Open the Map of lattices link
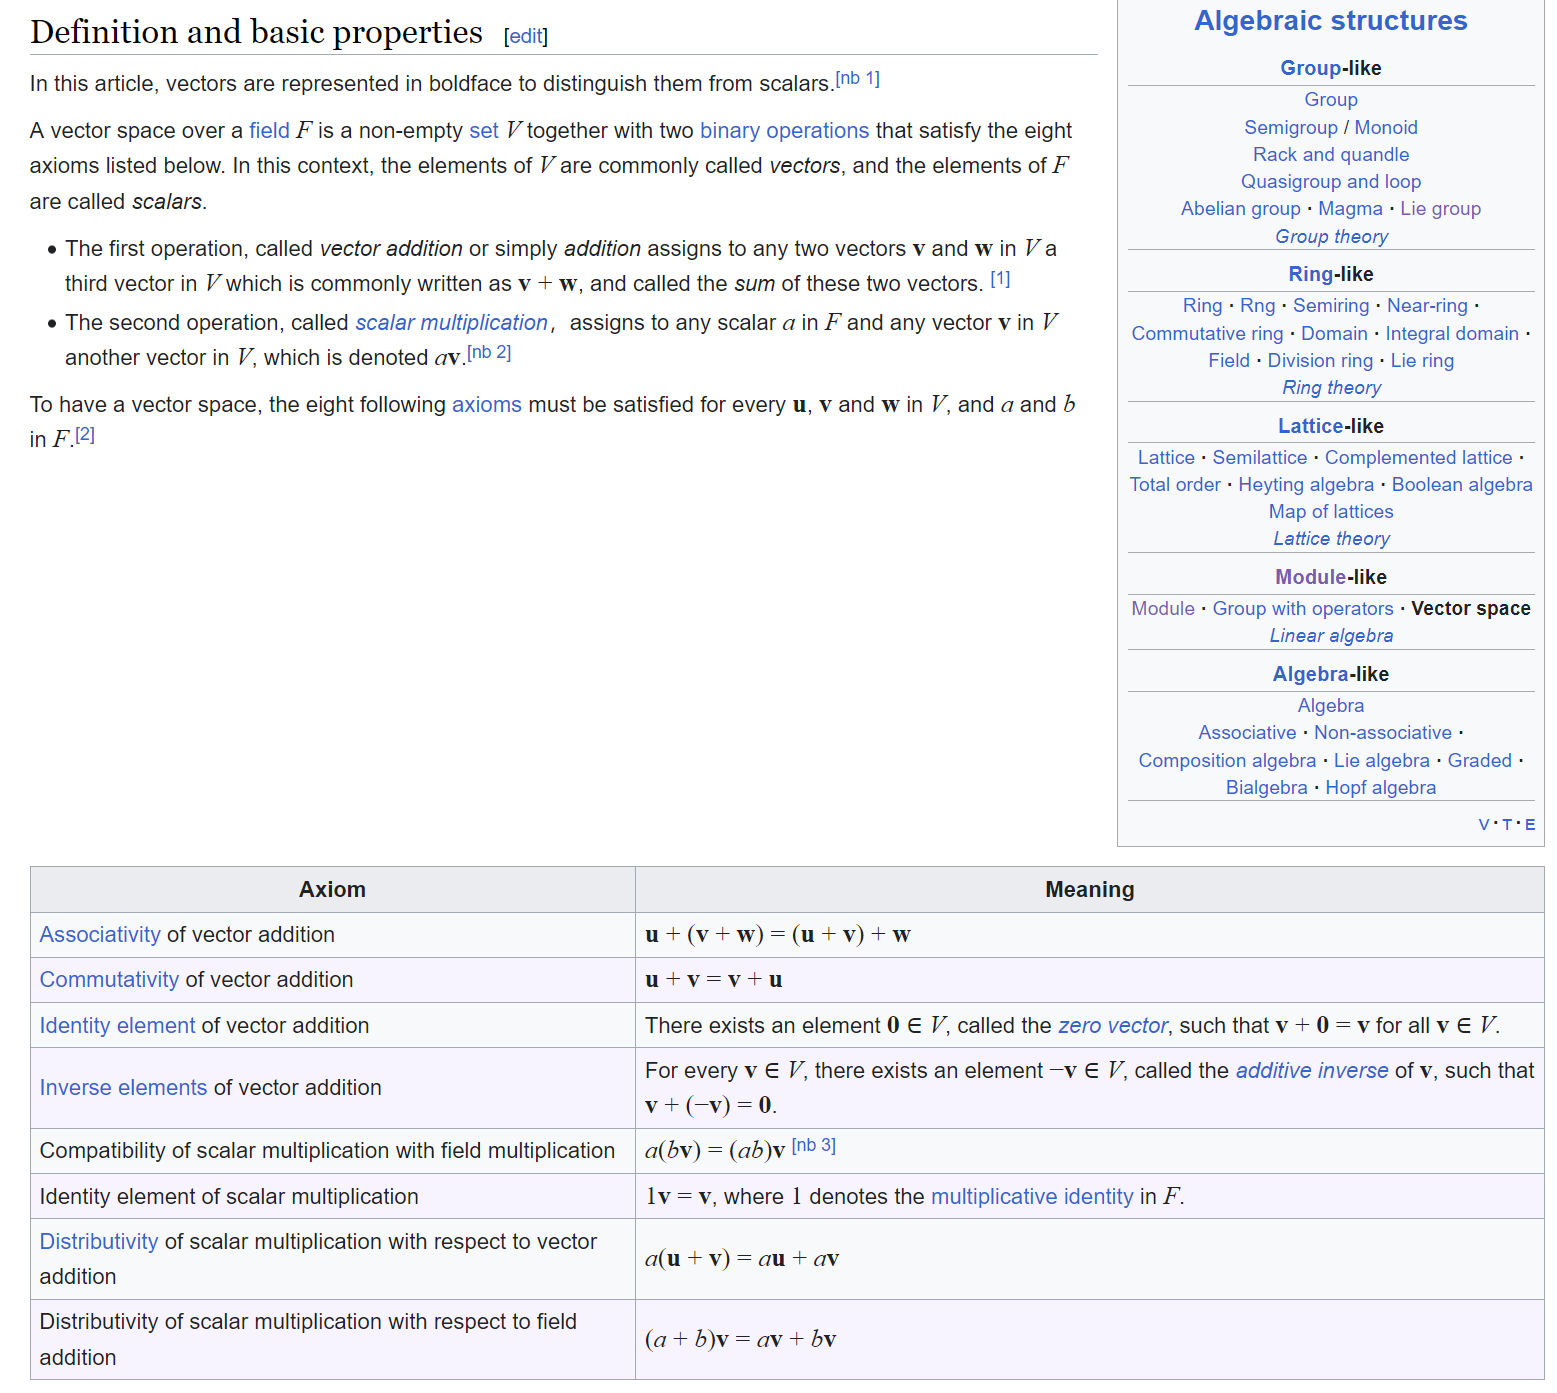1557x1393 pixels. pos(1330,512)
